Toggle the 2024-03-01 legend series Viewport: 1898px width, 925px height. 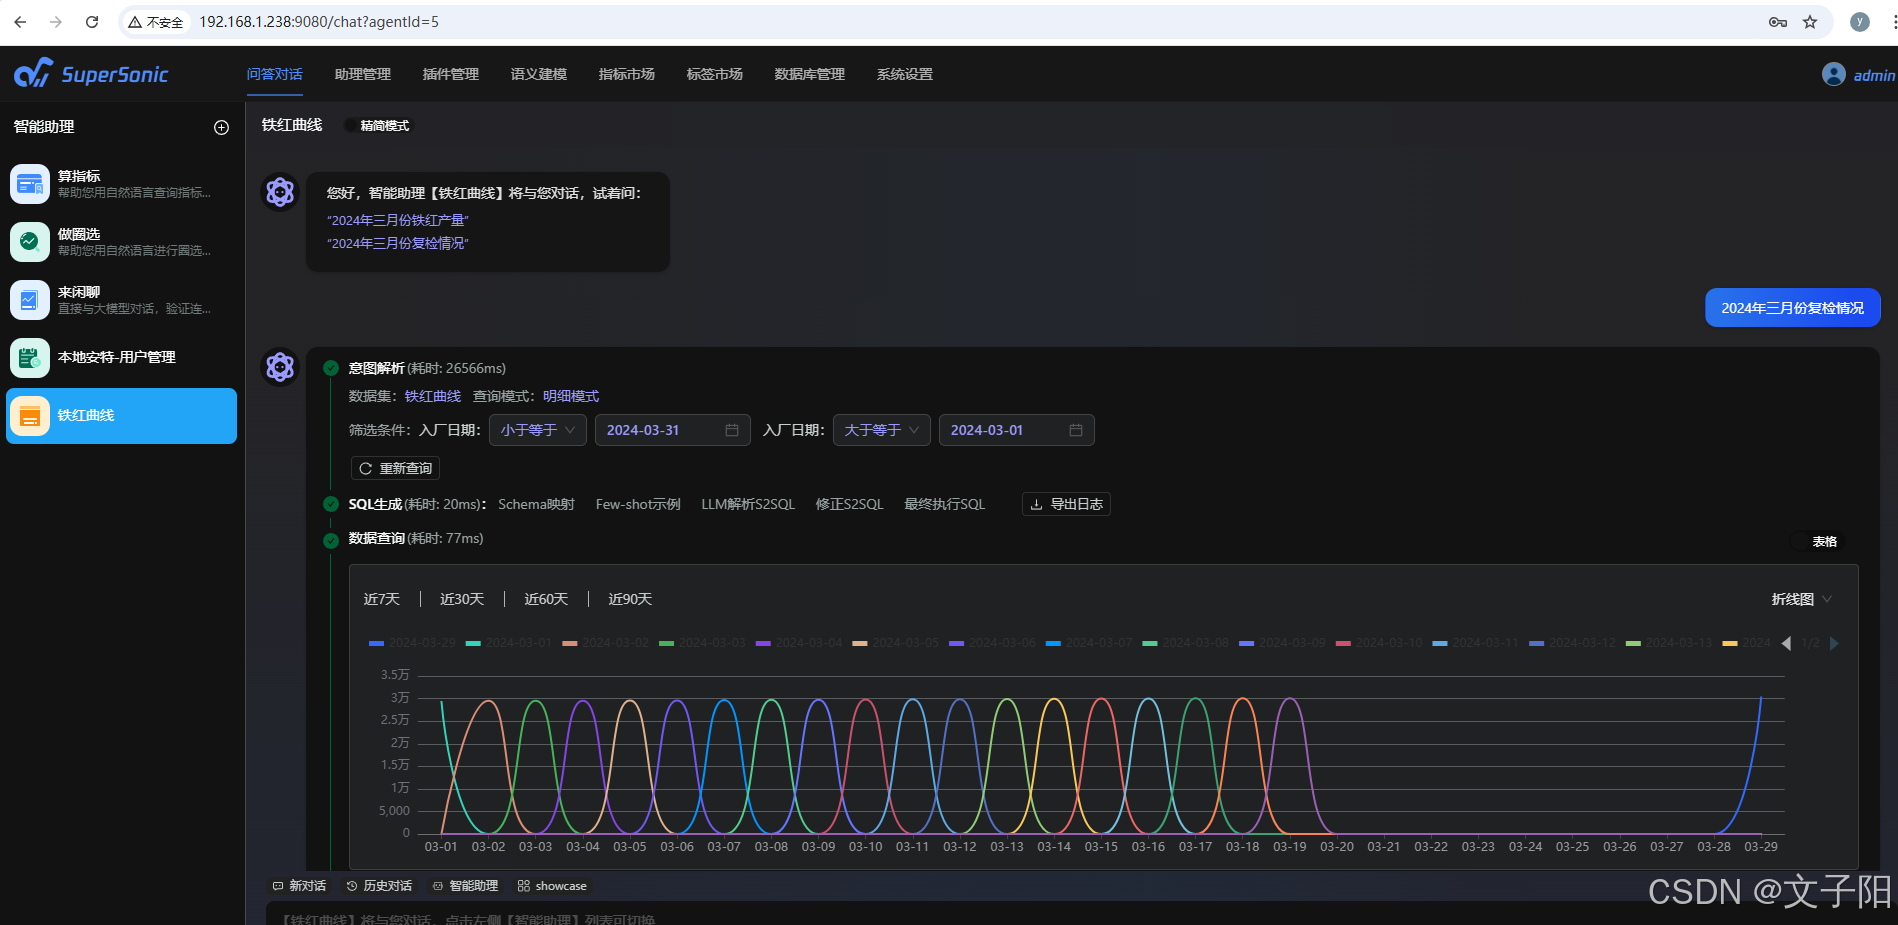pos(509,643)
